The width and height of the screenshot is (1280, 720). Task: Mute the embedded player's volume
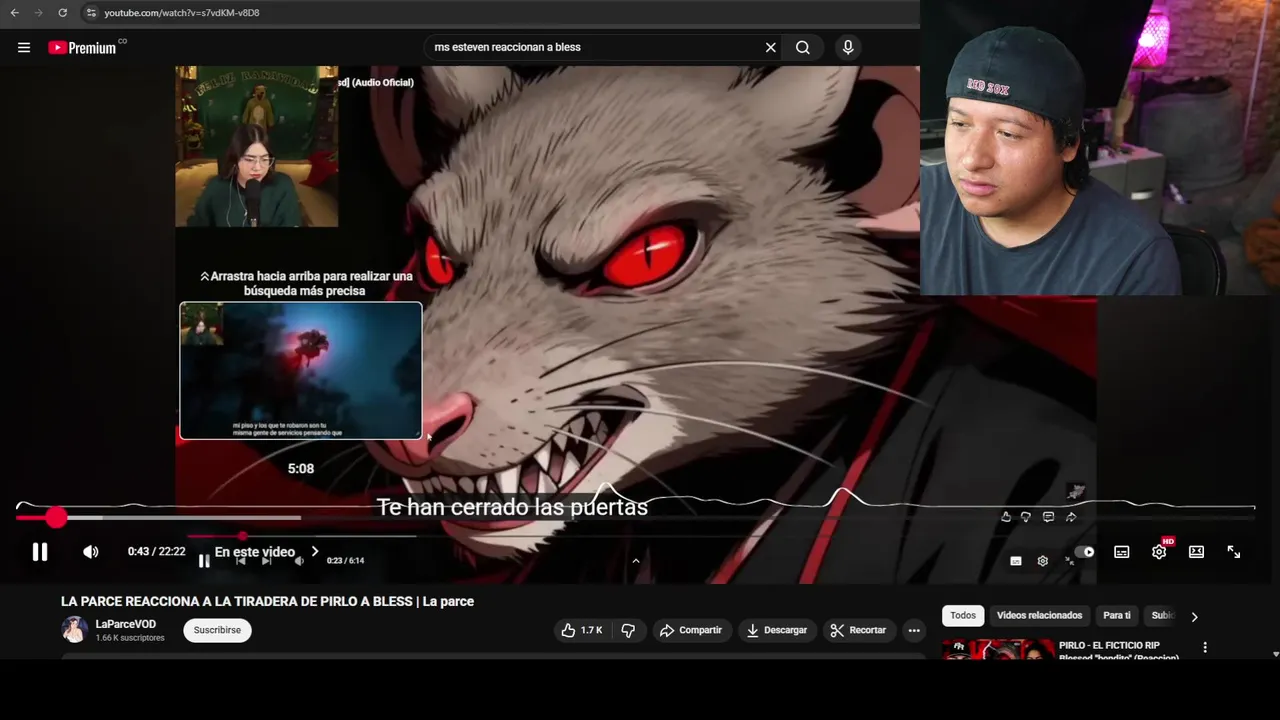298,561
